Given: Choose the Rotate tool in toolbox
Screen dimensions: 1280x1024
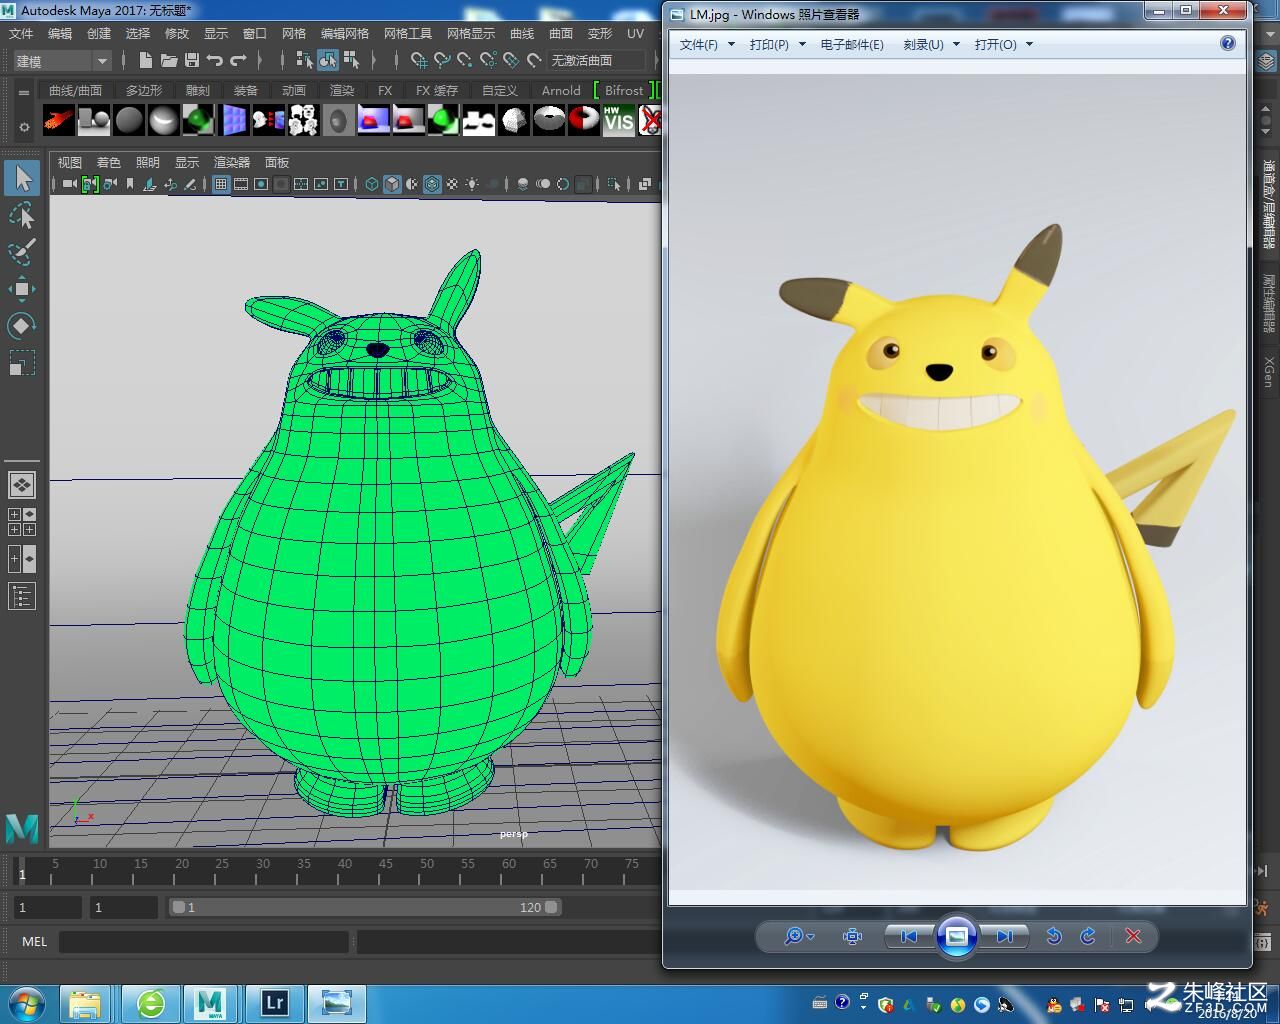Looking at the screenshot, I should (x=22, y=326).
